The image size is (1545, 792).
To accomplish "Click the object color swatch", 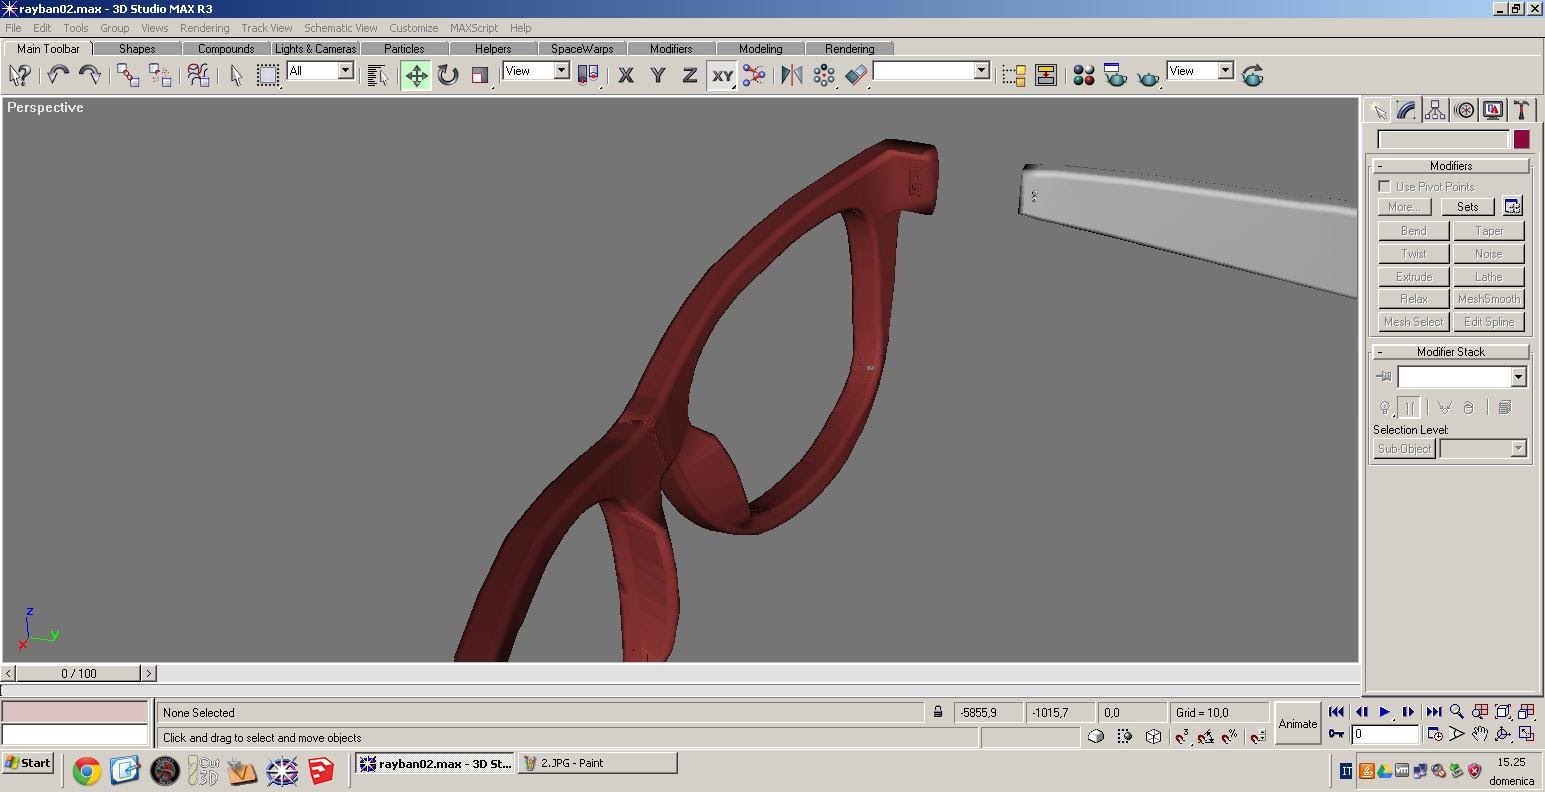I will (1521, 140).
